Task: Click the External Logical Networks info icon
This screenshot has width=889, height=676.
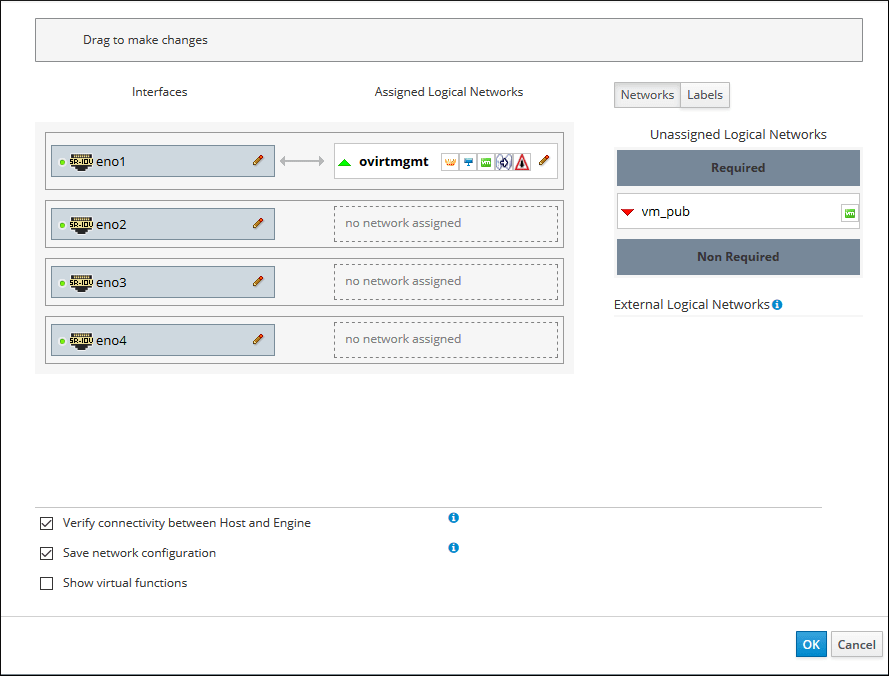Action: pyautogui.click(x=777, y=304)
